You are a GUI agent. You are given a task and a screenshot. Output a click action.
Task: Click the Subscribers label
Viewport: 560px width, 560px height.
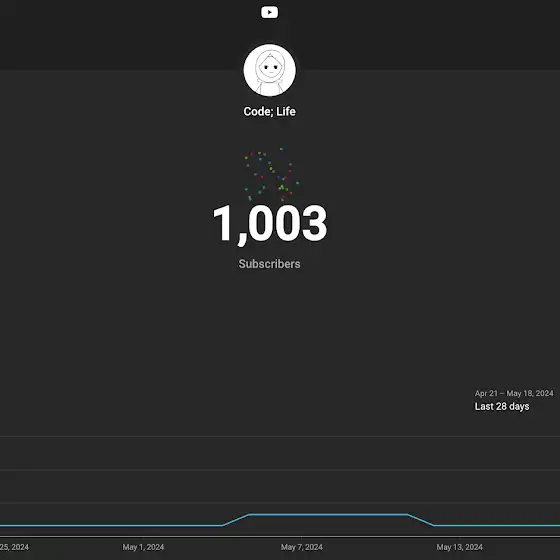(269, 264)
